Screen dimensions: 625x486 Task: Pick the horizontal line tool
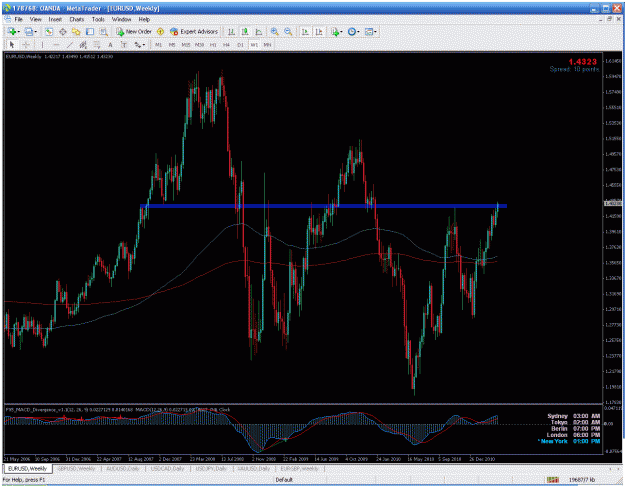pyautogui.click(x=56, y=45)
